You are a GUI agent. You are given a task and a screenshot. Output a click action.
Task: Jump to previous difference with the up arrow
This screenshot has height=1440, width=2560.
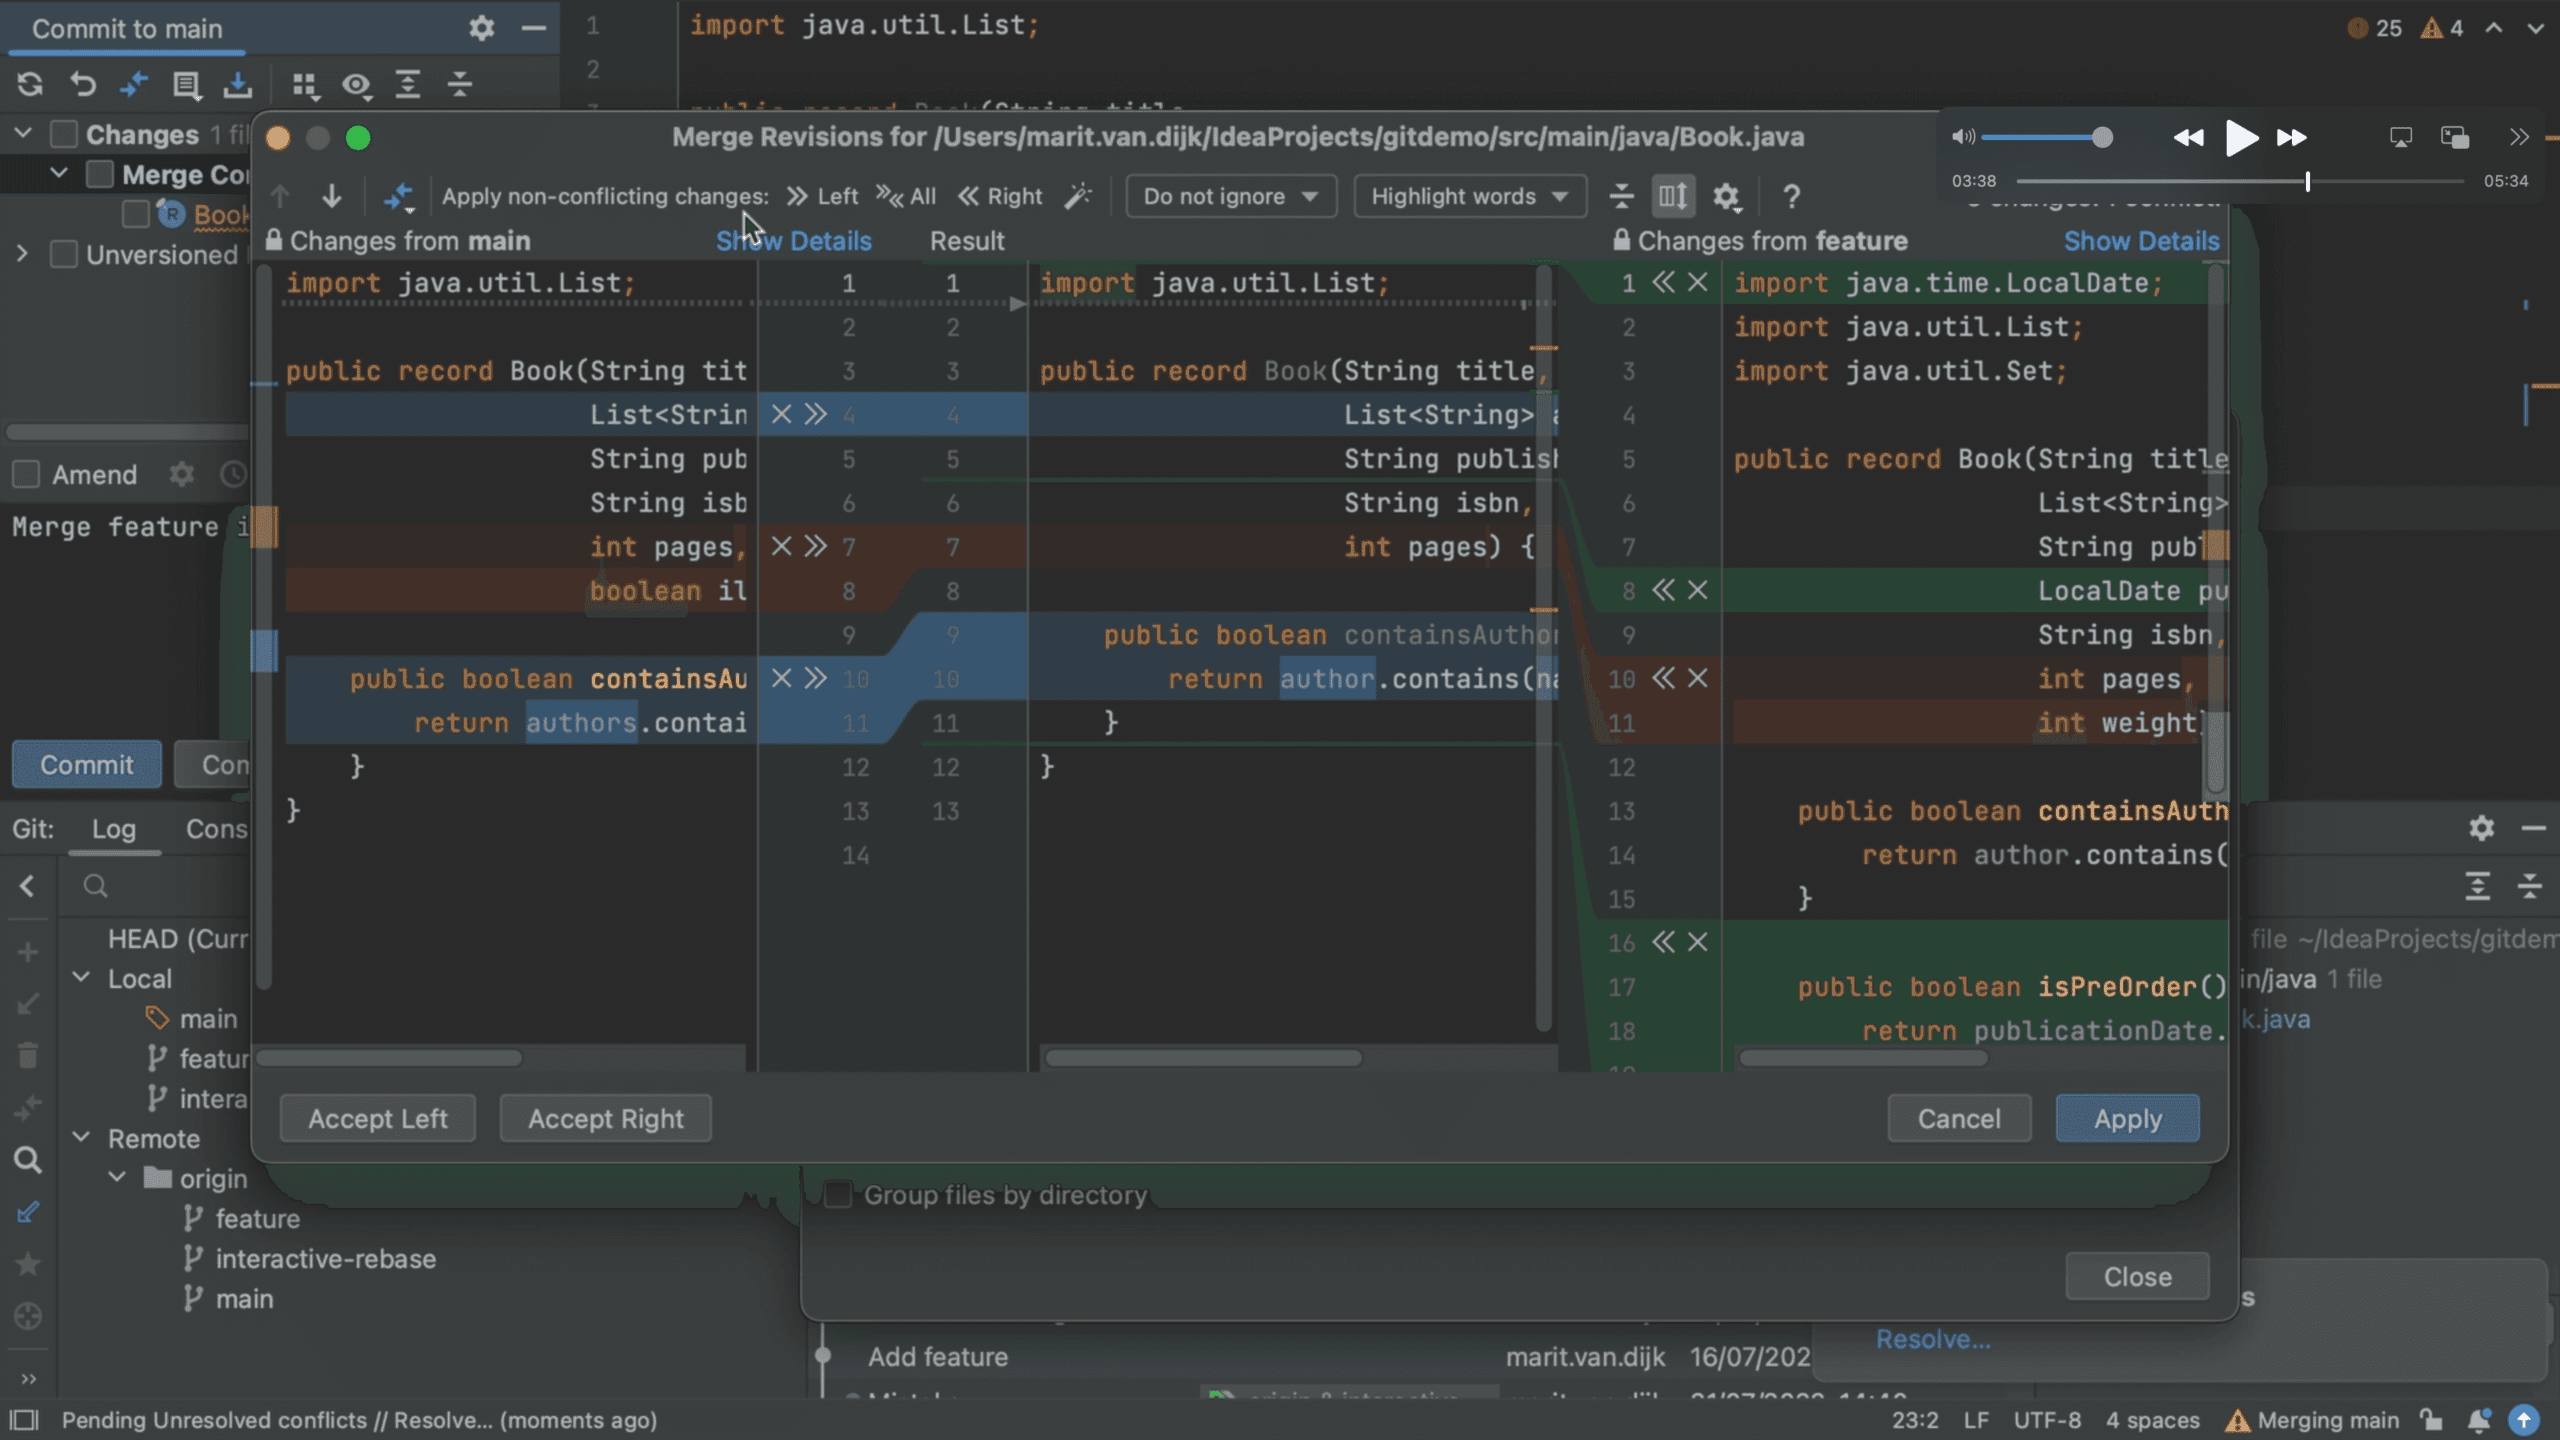coord(281,196)
